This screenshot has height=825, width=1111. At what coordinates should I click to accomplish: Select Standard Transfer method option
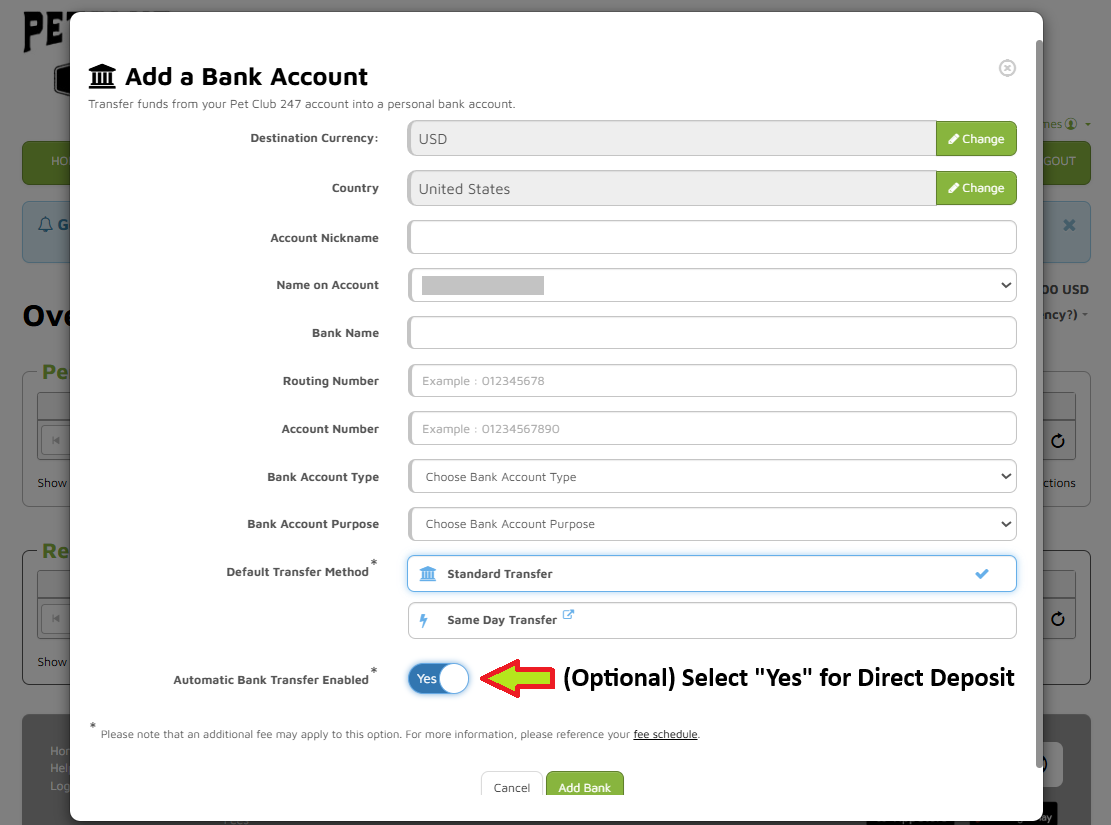[x=711, y=574]
